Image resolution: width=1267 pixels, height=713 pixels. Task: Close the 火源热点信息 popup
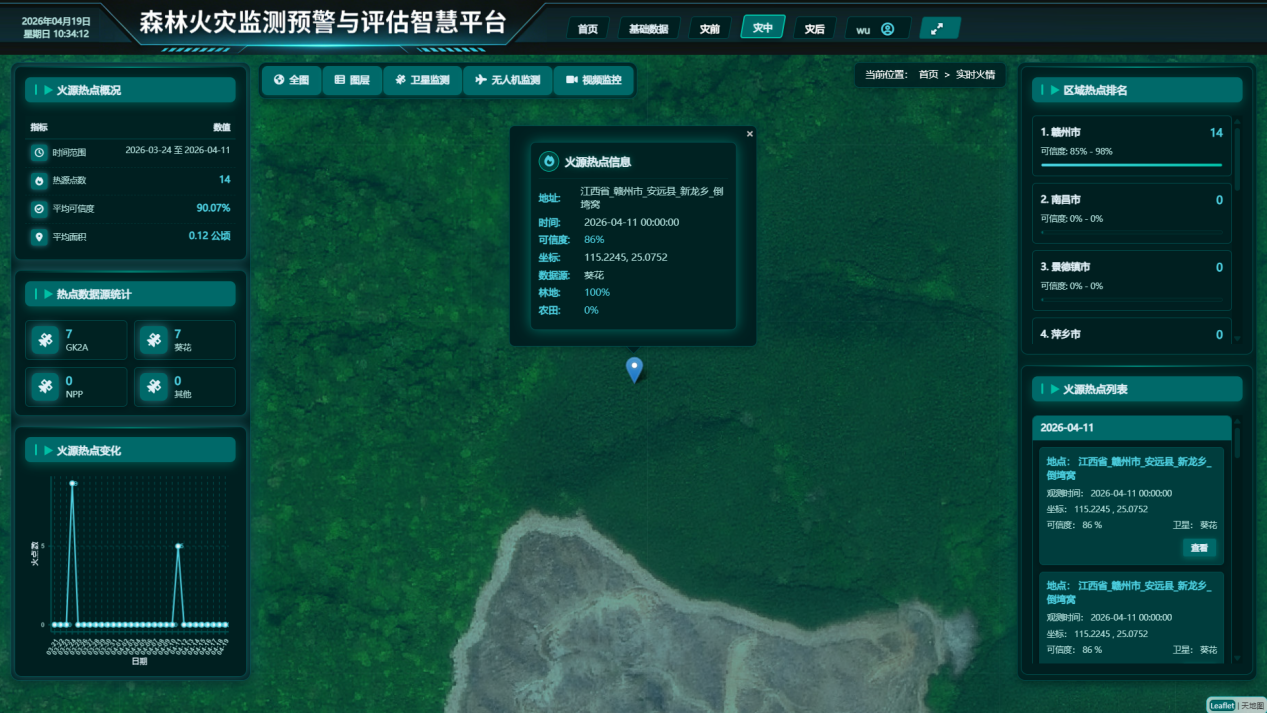coord(749,134)
